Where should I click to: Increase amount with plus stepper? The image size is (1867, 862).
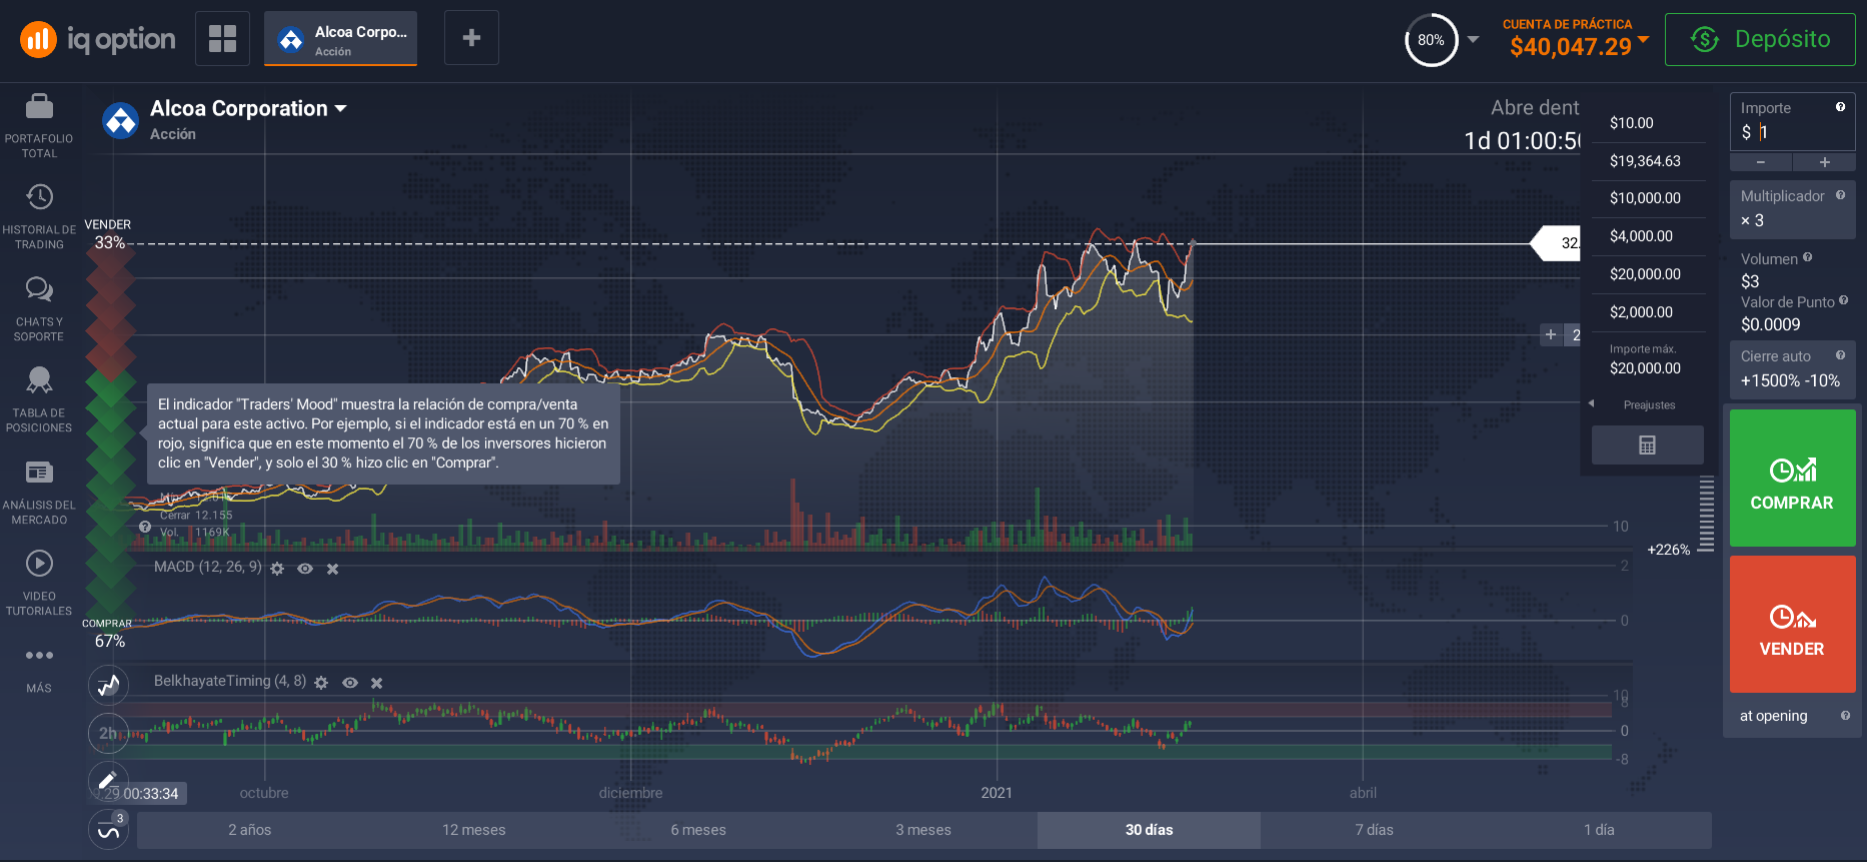(1824, 162)
